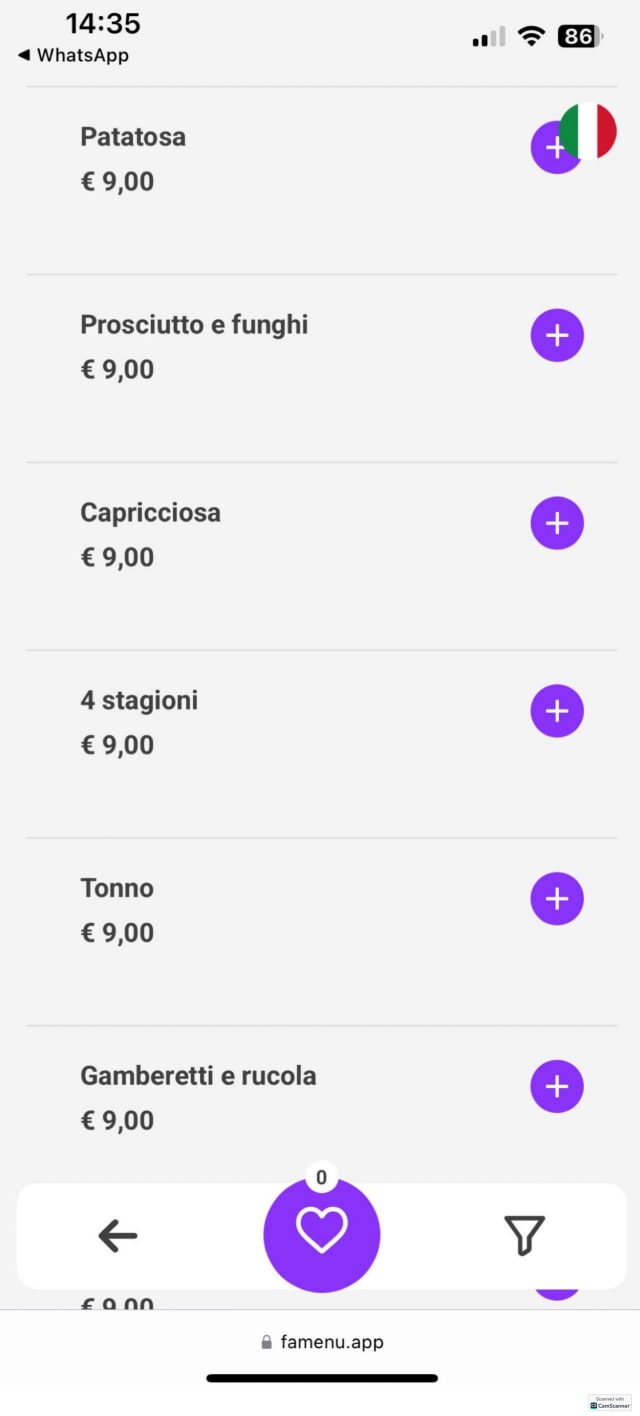Add Patatosa pizza with plus button
The width and height of the screenshot is (640, 1416).
coord(548,148)
